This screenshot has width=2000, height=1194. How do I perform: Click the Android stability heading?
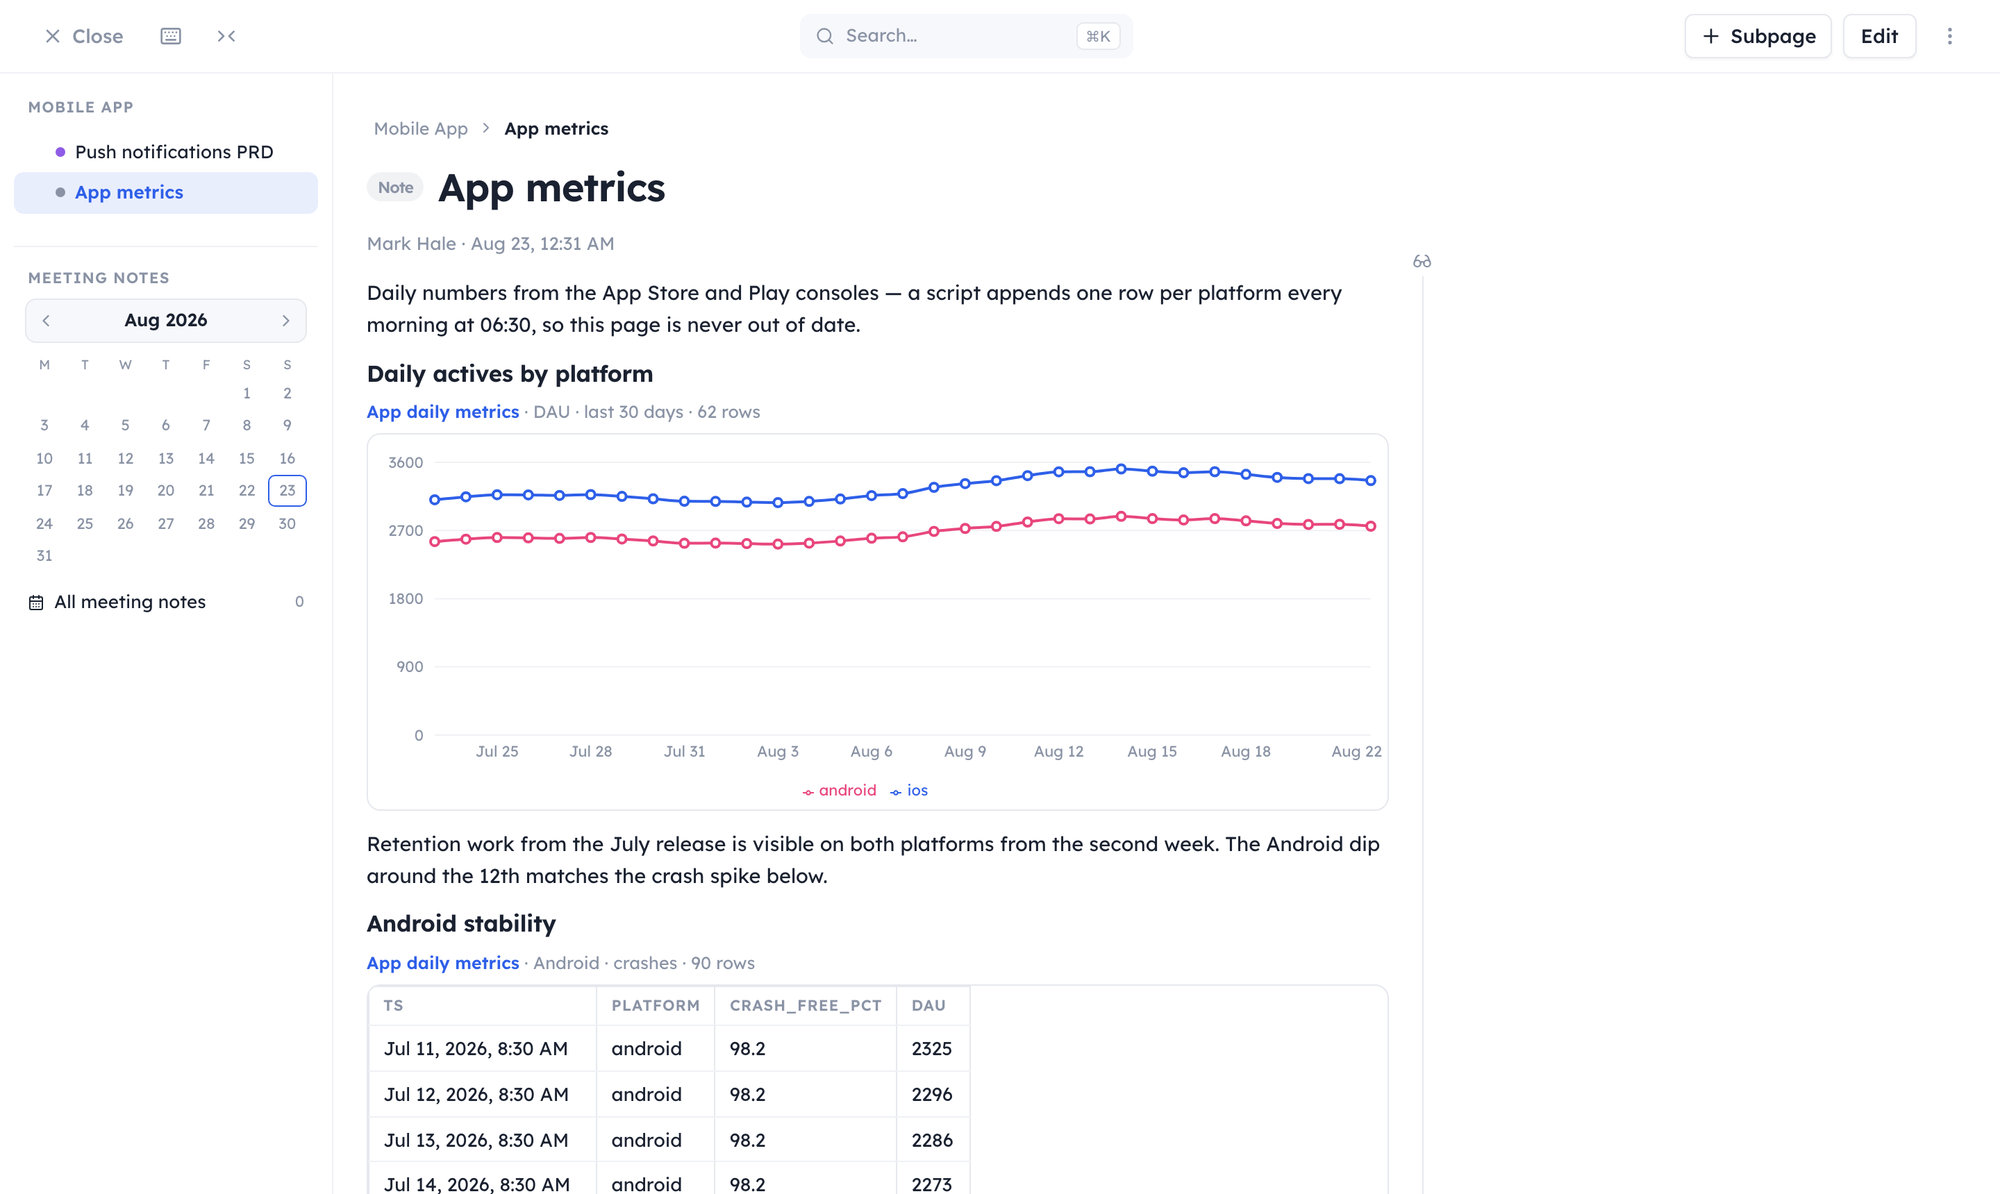pos(461,924)
